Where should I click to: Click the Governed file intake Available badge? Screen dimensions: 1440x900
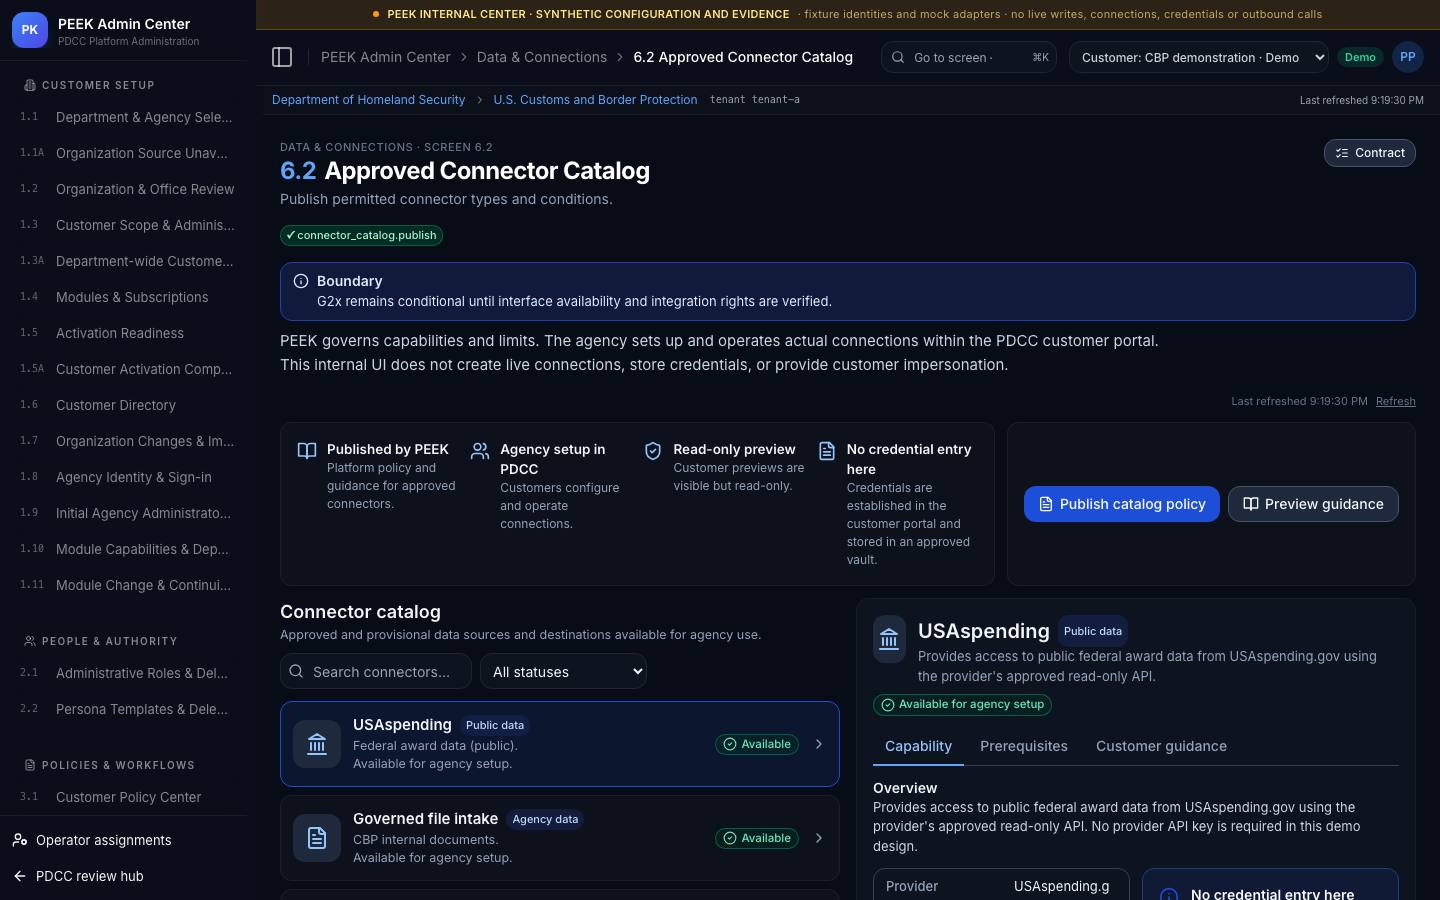(x=757, y=838)
